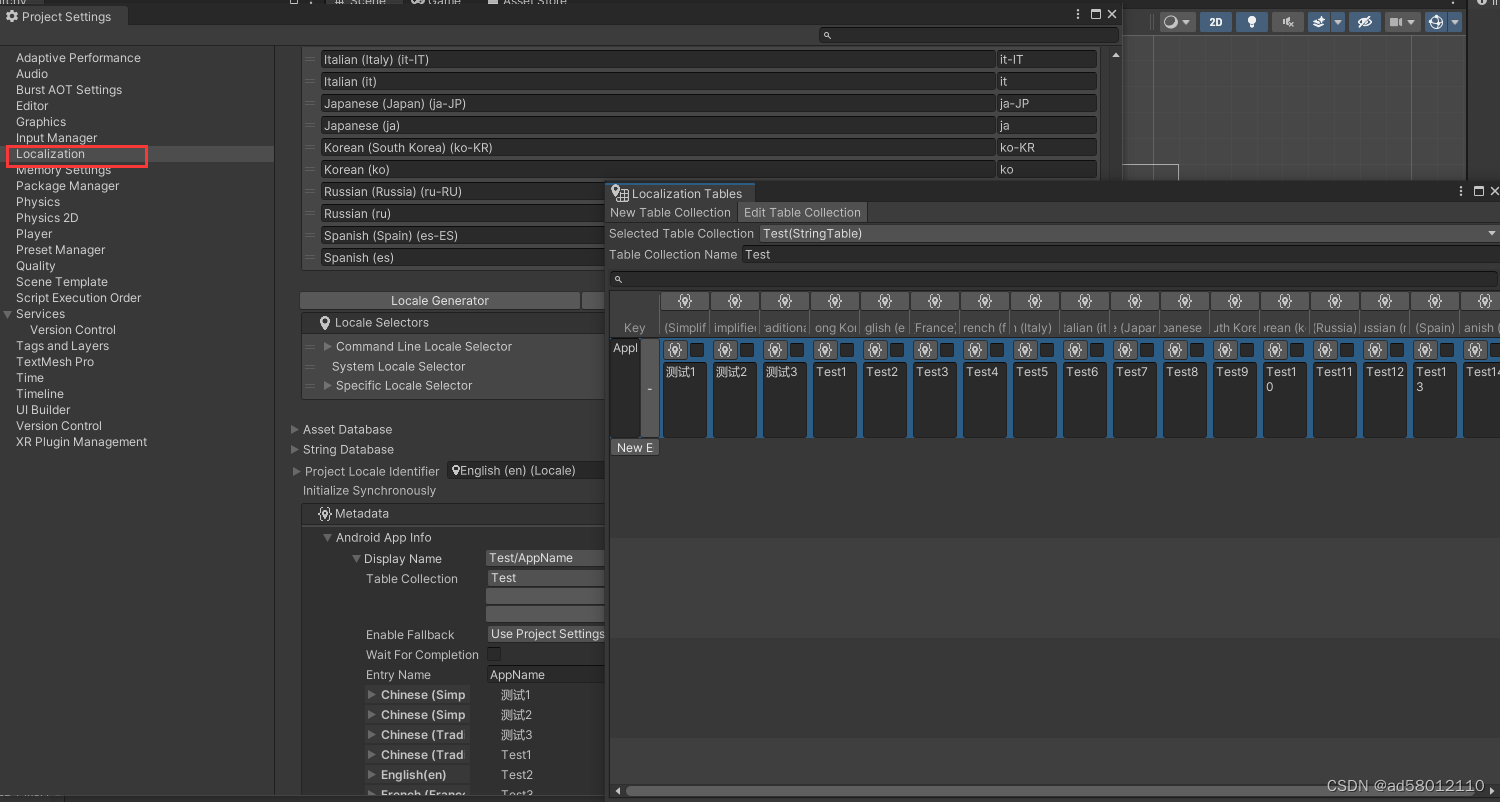Image resolution: width=1500 pixels, height=802 pixels.
Task: Collapse the Android App Info foldout
Action: (327, 537)
